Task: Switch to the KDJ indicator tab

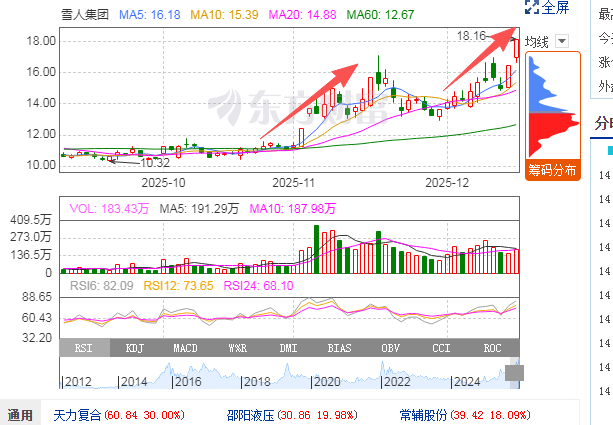Action: [135, 348]
